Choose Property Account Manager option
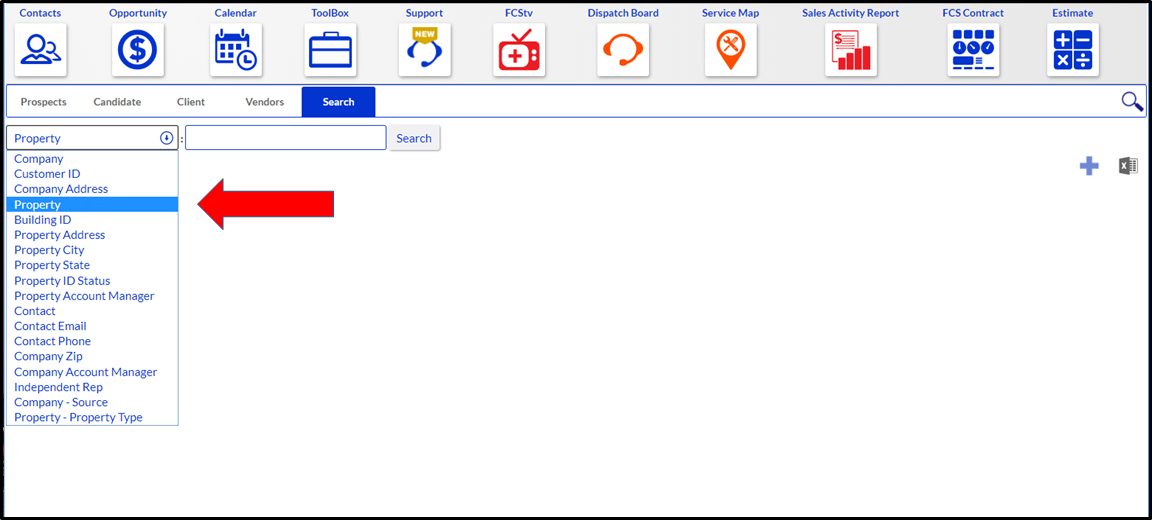 84,296
